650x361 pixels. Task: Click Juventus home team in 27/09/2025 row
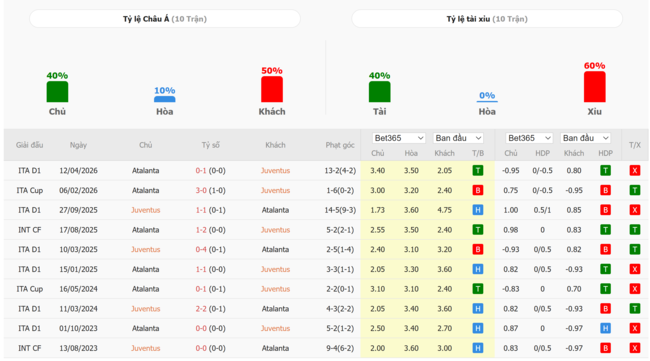point(146,210)
